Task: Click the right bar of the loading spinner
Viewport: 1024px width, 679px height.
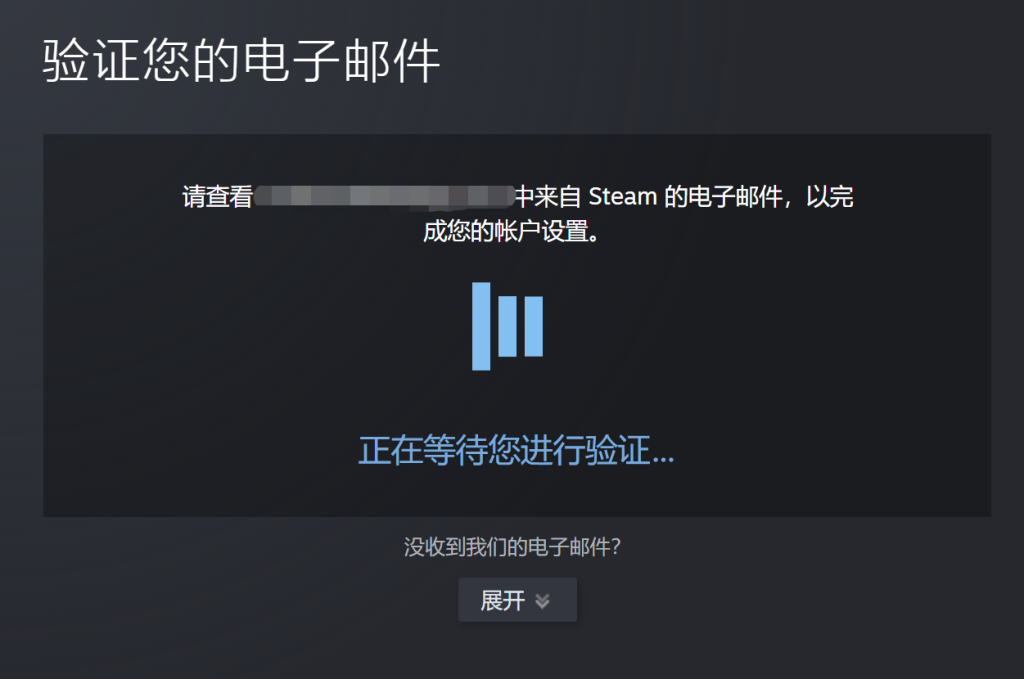Action: tap(534, 326)
